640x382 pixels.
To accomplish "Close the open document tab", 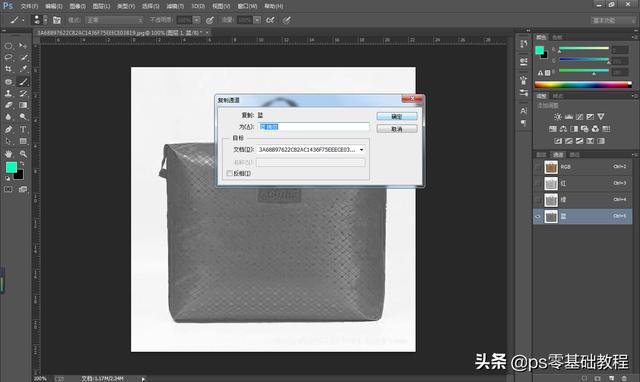I will (x=207, y=33).
